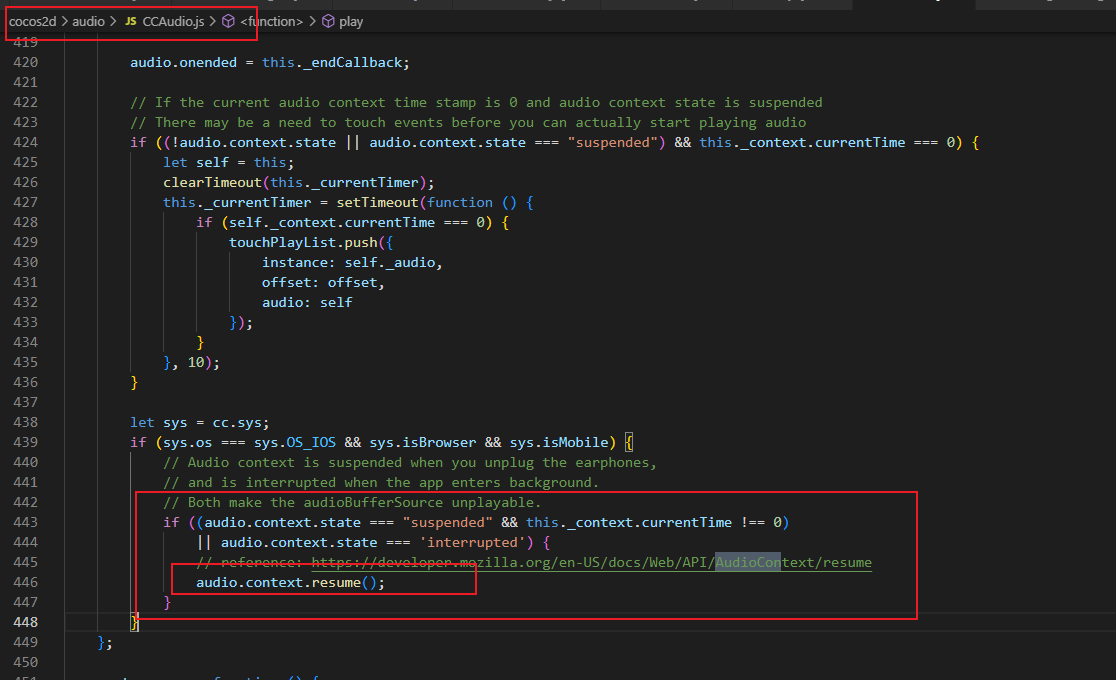Click line number 424 in gutter
Image resolution: width=1116 pixels, height=680 pixels.
26,142
